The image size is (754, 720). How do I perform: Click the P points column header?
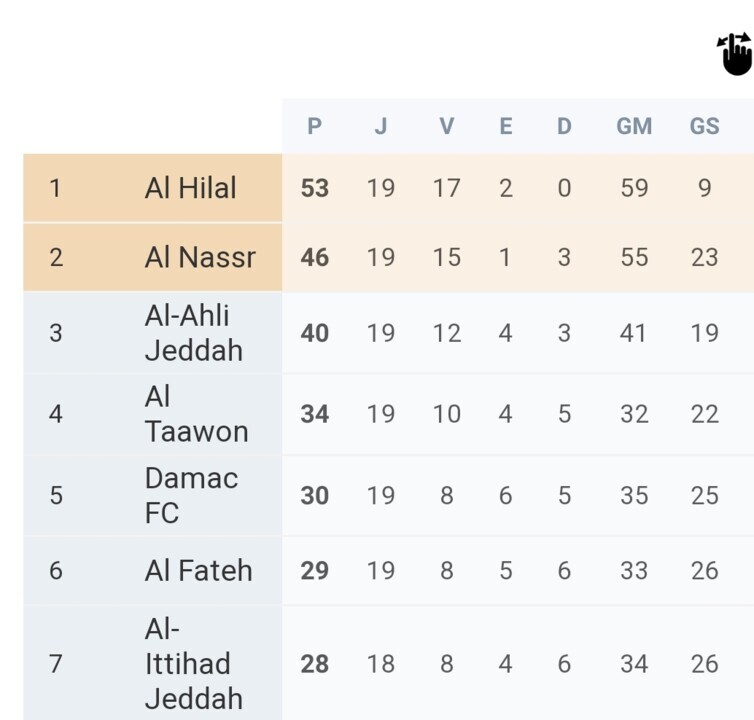[x=314, y=126]
